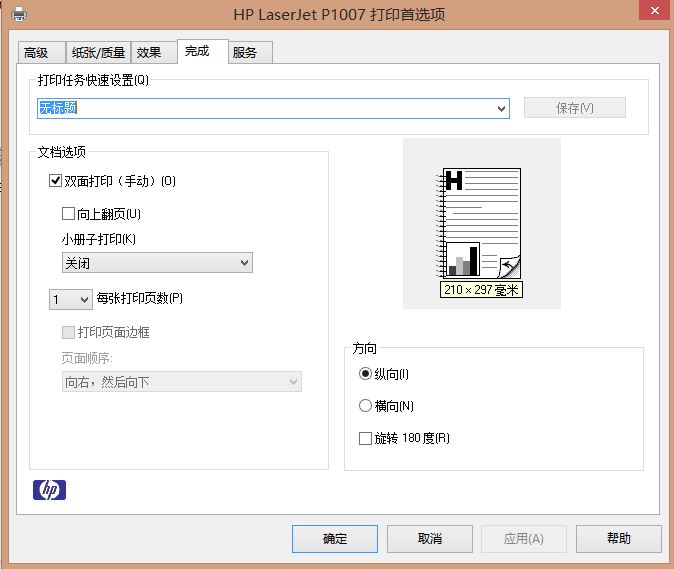This screenshot has width=674, height=569.
Task: Enable the 旋转 180 度 checkbox
Action: click(365, 438)
